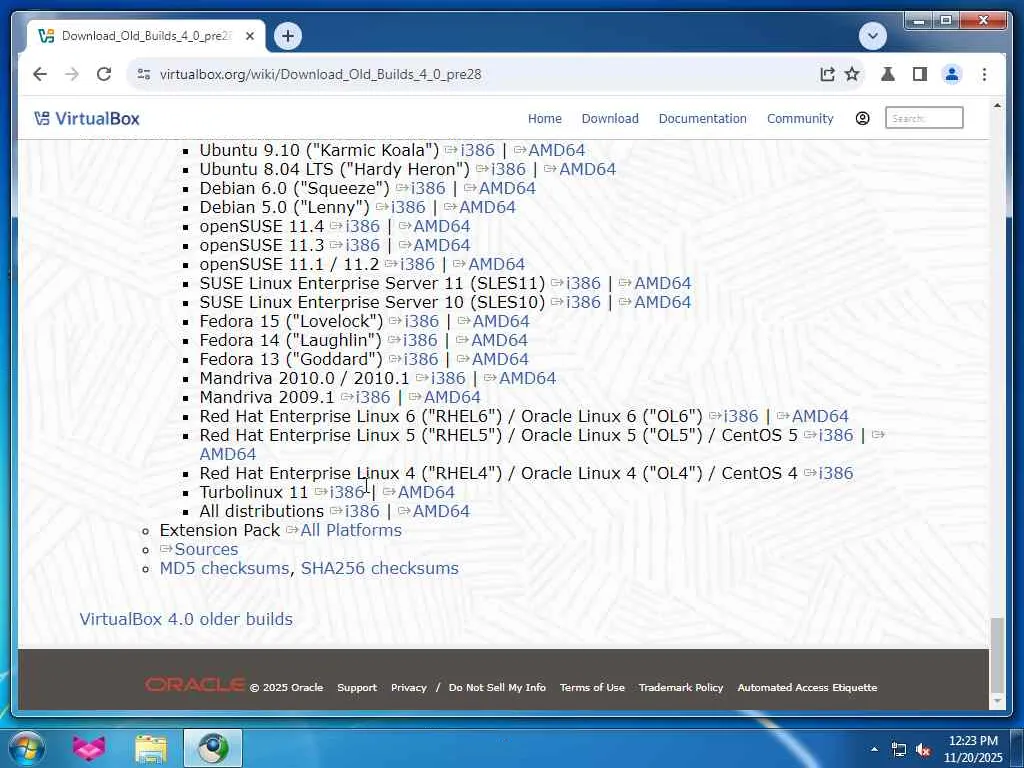This screenshot has width=1024, height=768.
Task: Open the Chrome Labs flask icon
Action: 888,74
